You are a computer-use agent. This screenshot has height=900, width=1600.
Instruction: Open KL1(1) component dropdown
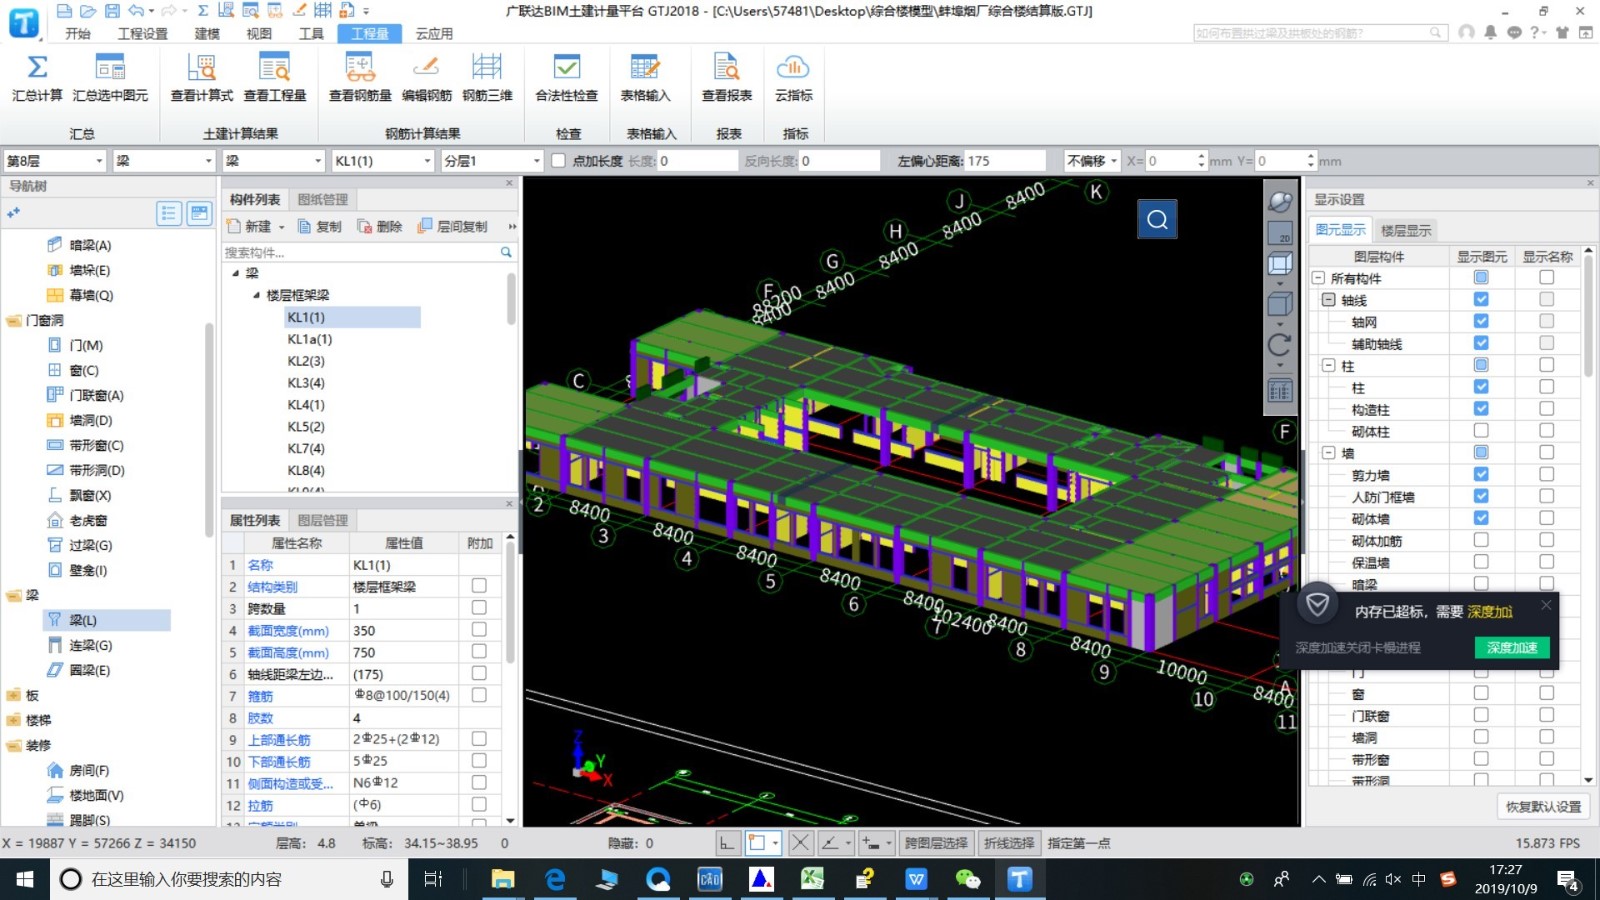click(384, 161)
